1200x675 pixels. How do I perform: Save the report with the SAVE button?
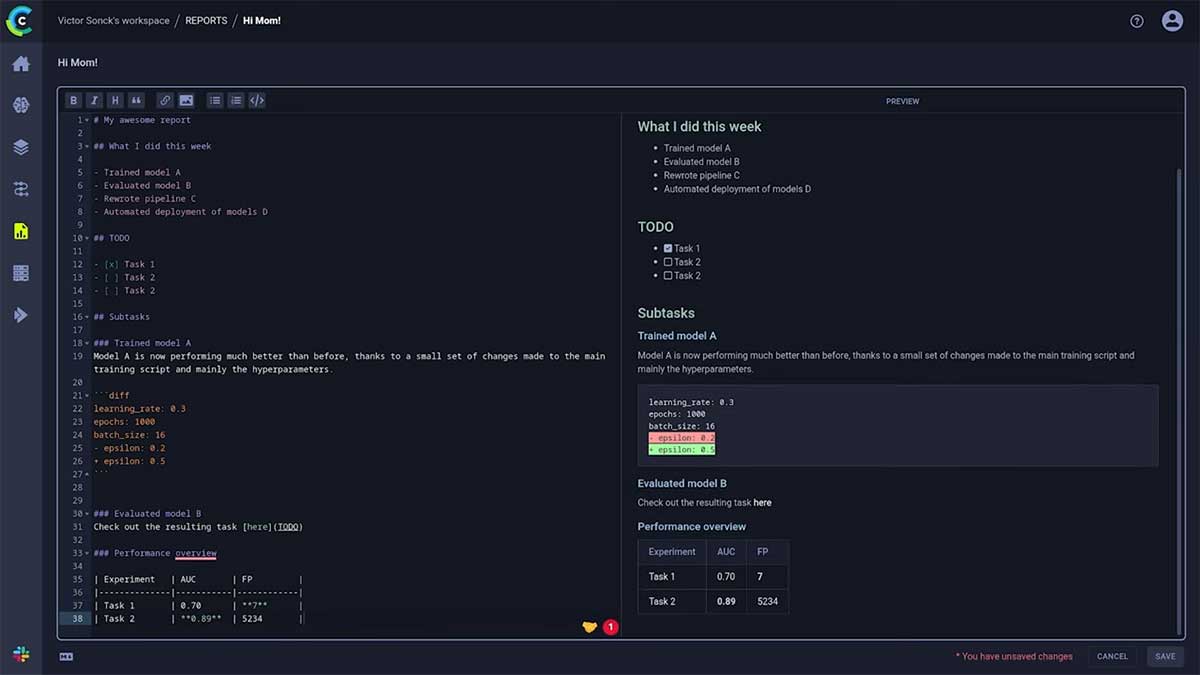(x=1165, y=656)
